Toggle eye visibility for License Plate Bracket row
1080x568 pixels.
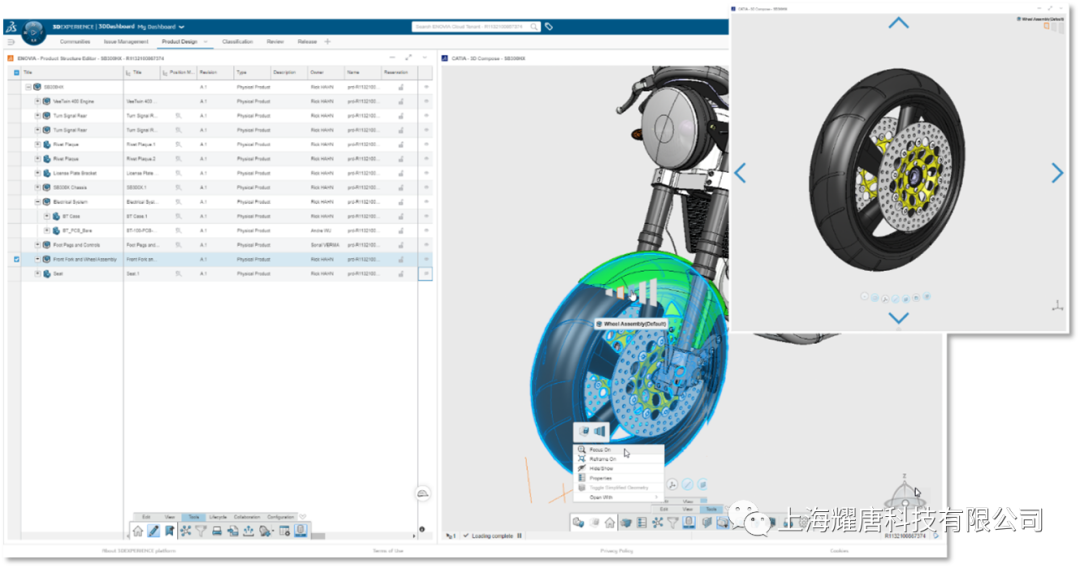click(x=426, y=173)
